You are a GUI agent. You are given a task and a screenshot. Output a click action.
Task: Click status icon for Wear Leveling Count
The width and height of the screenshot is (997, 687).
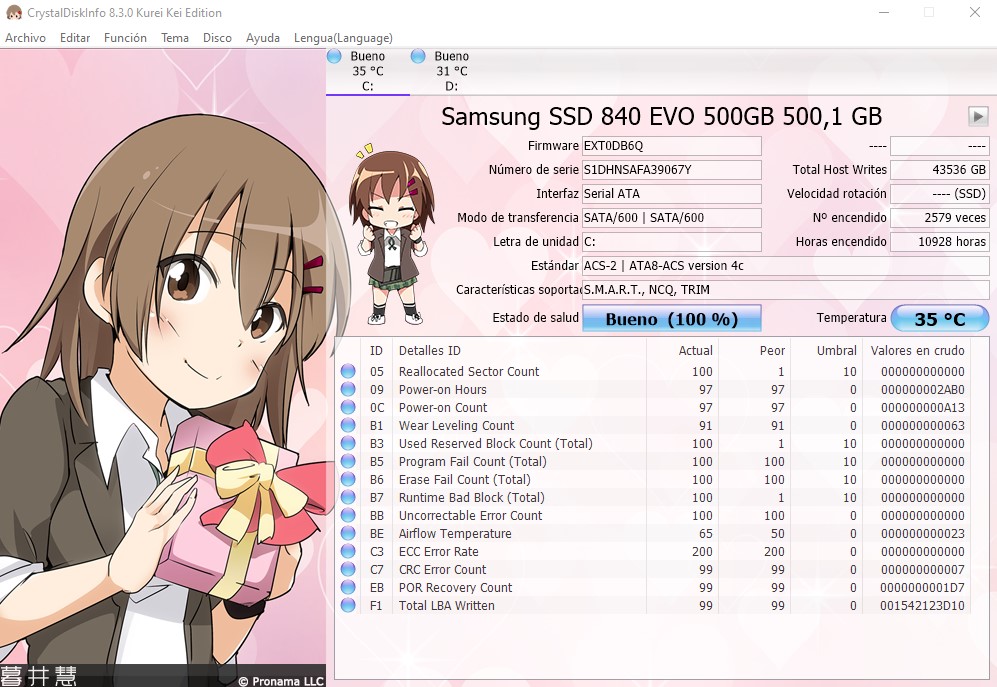(348, 425)
